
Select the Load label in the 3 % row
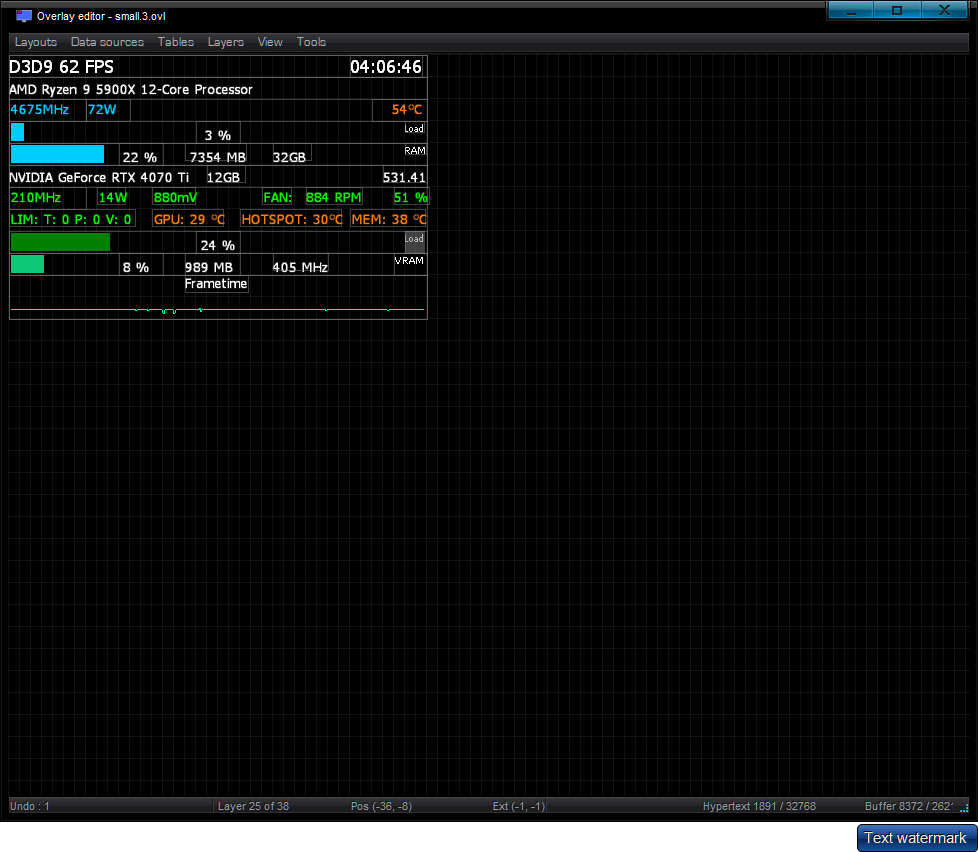point(414,128)
